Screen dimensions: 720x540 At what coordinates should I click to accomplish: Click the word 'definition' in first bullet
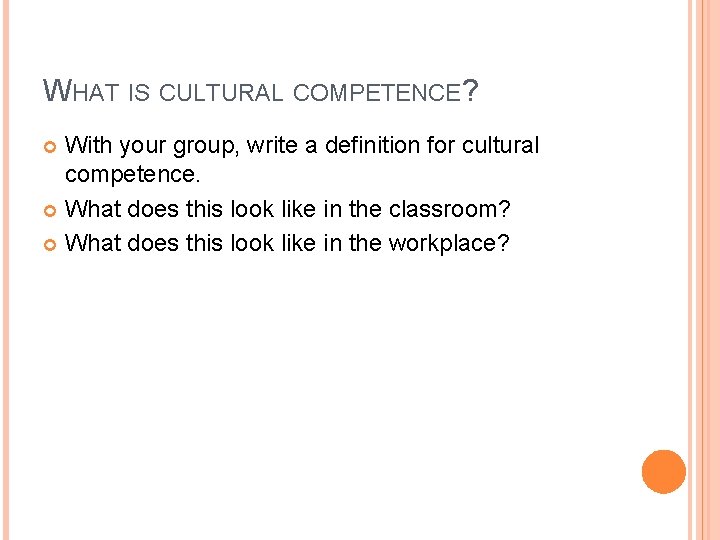pyautogui.click(x=372, y=145)
